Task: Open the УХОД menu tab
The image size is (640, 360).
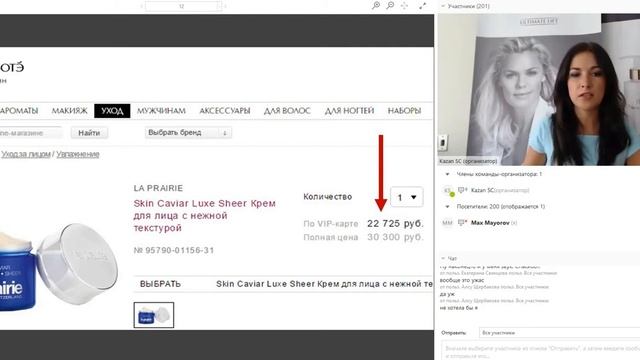Action: click(112, 111)
